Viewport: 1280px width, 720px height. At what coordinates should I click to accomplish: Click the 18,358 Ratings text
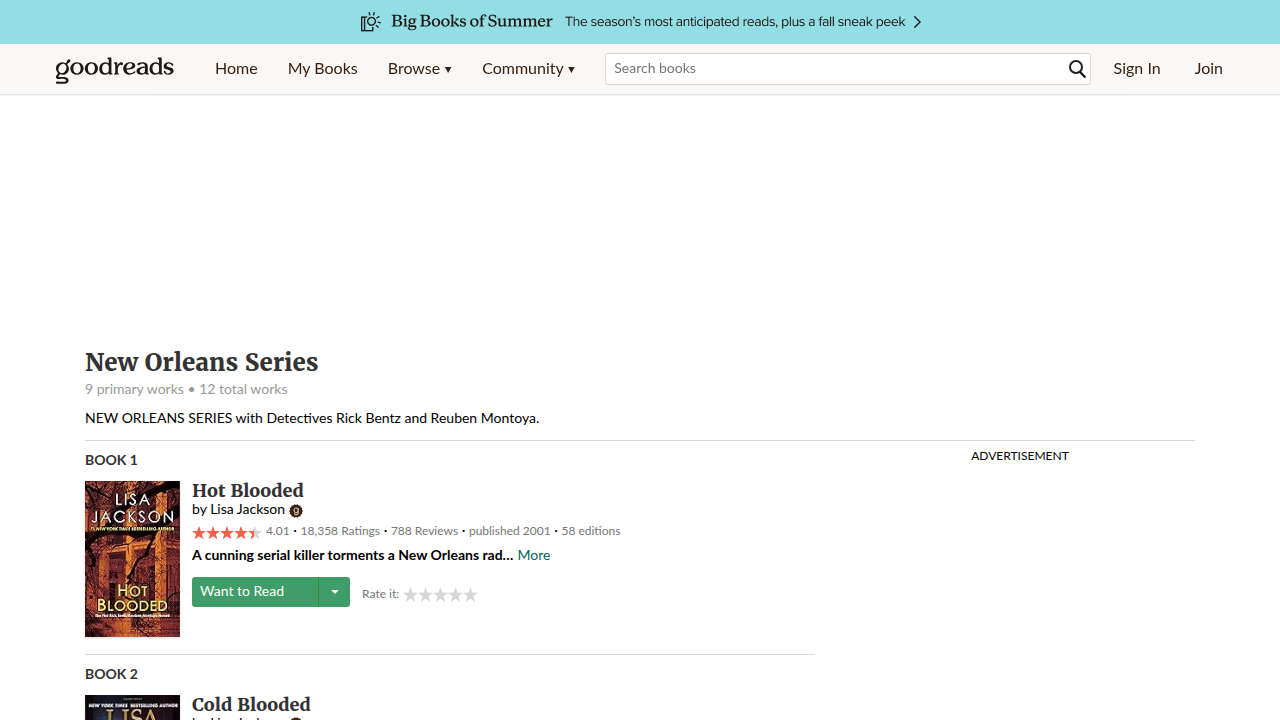tap(340, 531)
